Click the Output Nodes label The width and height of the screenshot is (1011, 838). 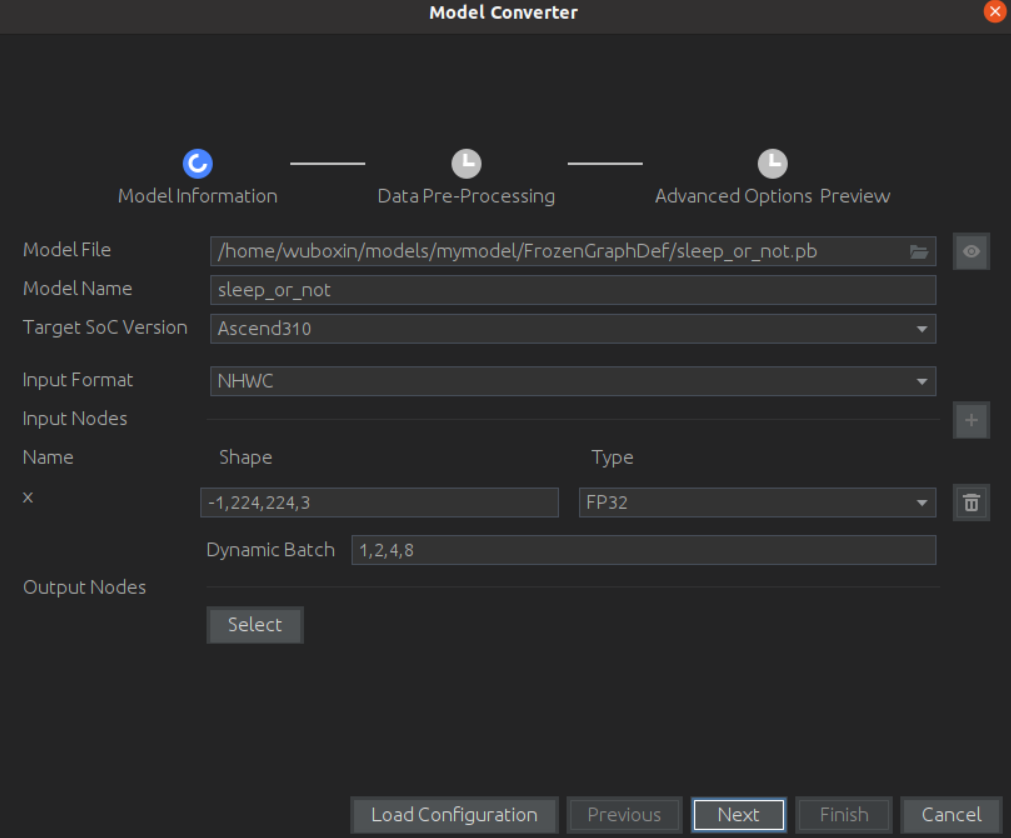[x=84, y=587]
